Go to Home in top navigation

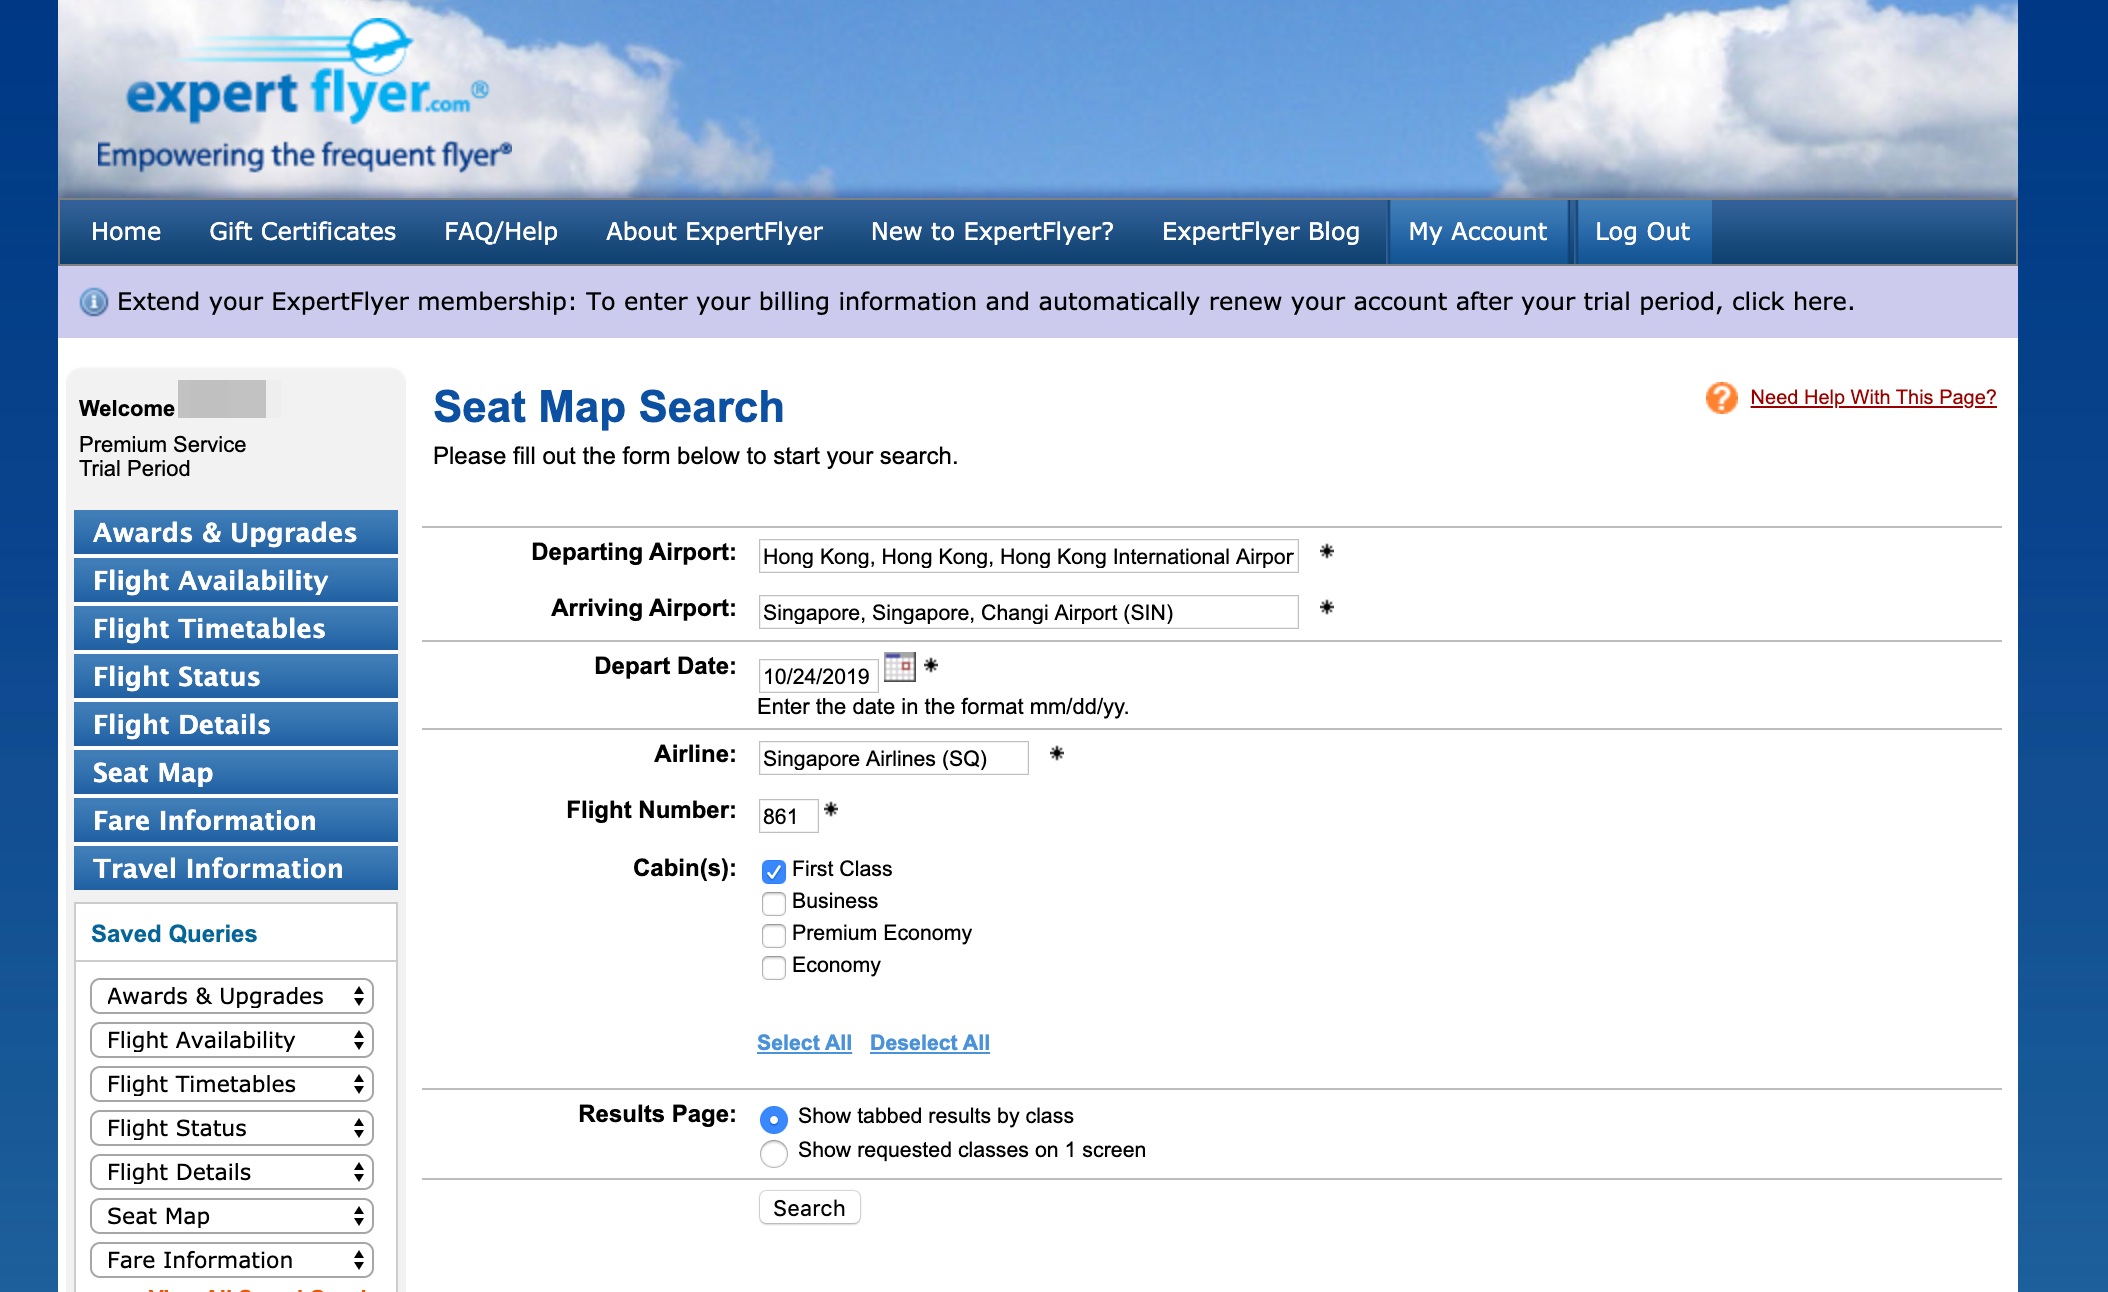[x=126, y=232]
